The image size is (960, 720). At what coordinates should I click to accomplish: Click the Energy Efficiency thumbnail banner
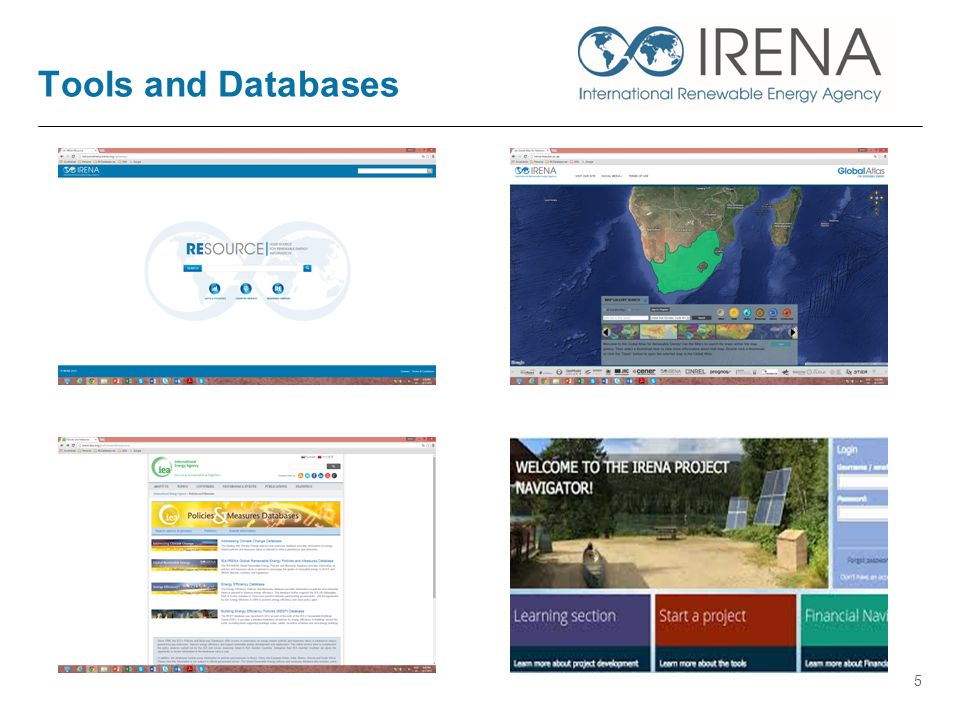click(x=184, y=588)
